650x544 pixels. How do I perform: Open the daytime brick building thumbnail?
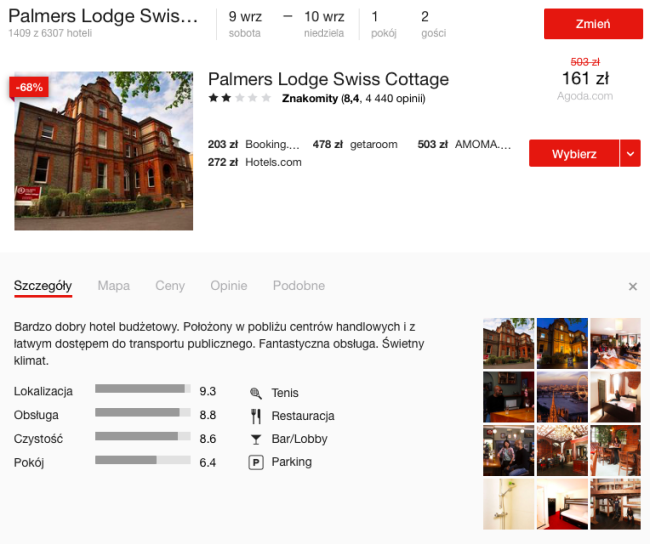coord(509,343)
